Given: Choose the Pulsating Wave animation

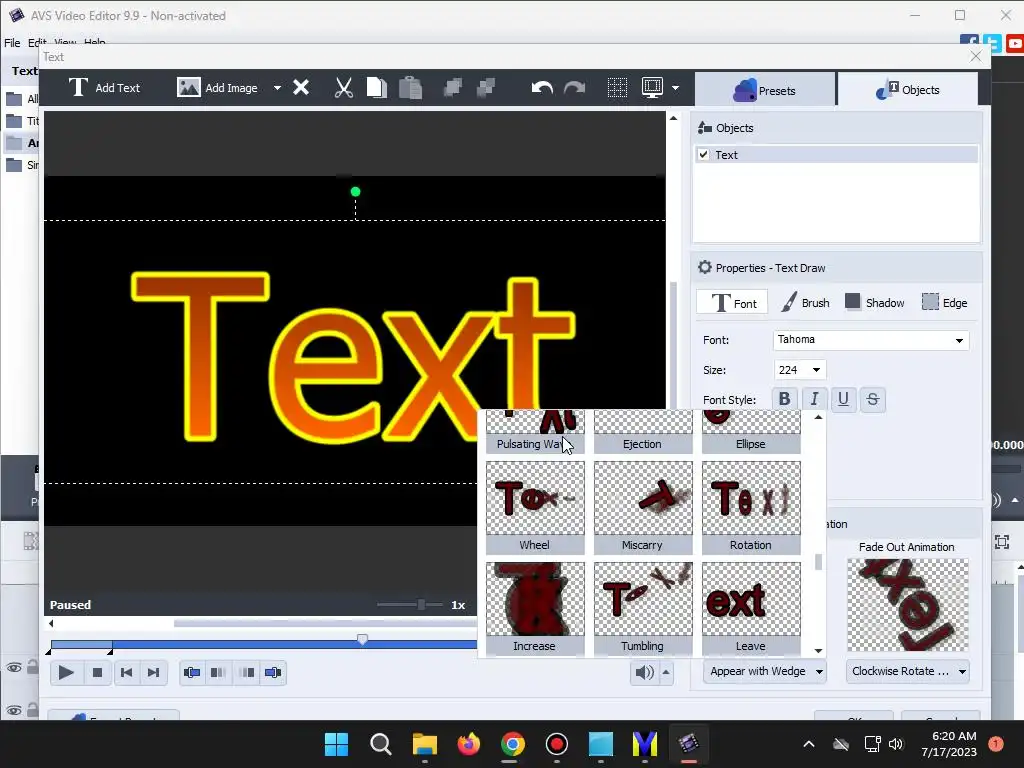Looking at the screenshot, I should (x=535, y=432).
